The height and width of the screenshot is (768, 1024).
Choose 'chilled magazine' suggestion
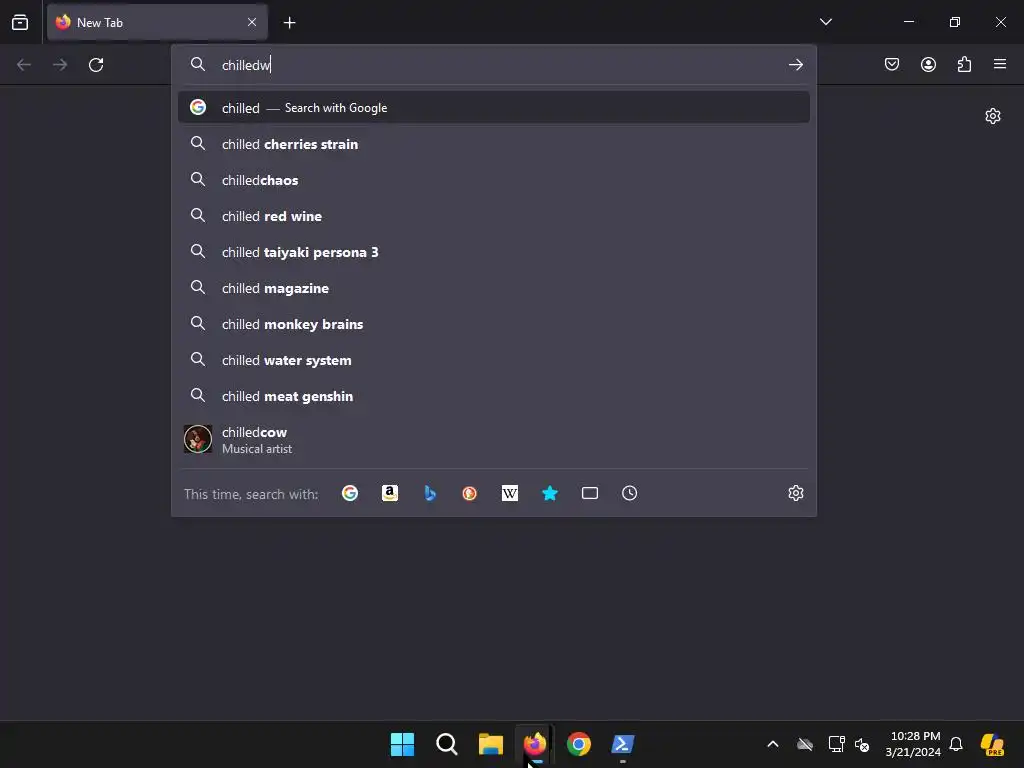pos(494,288)
